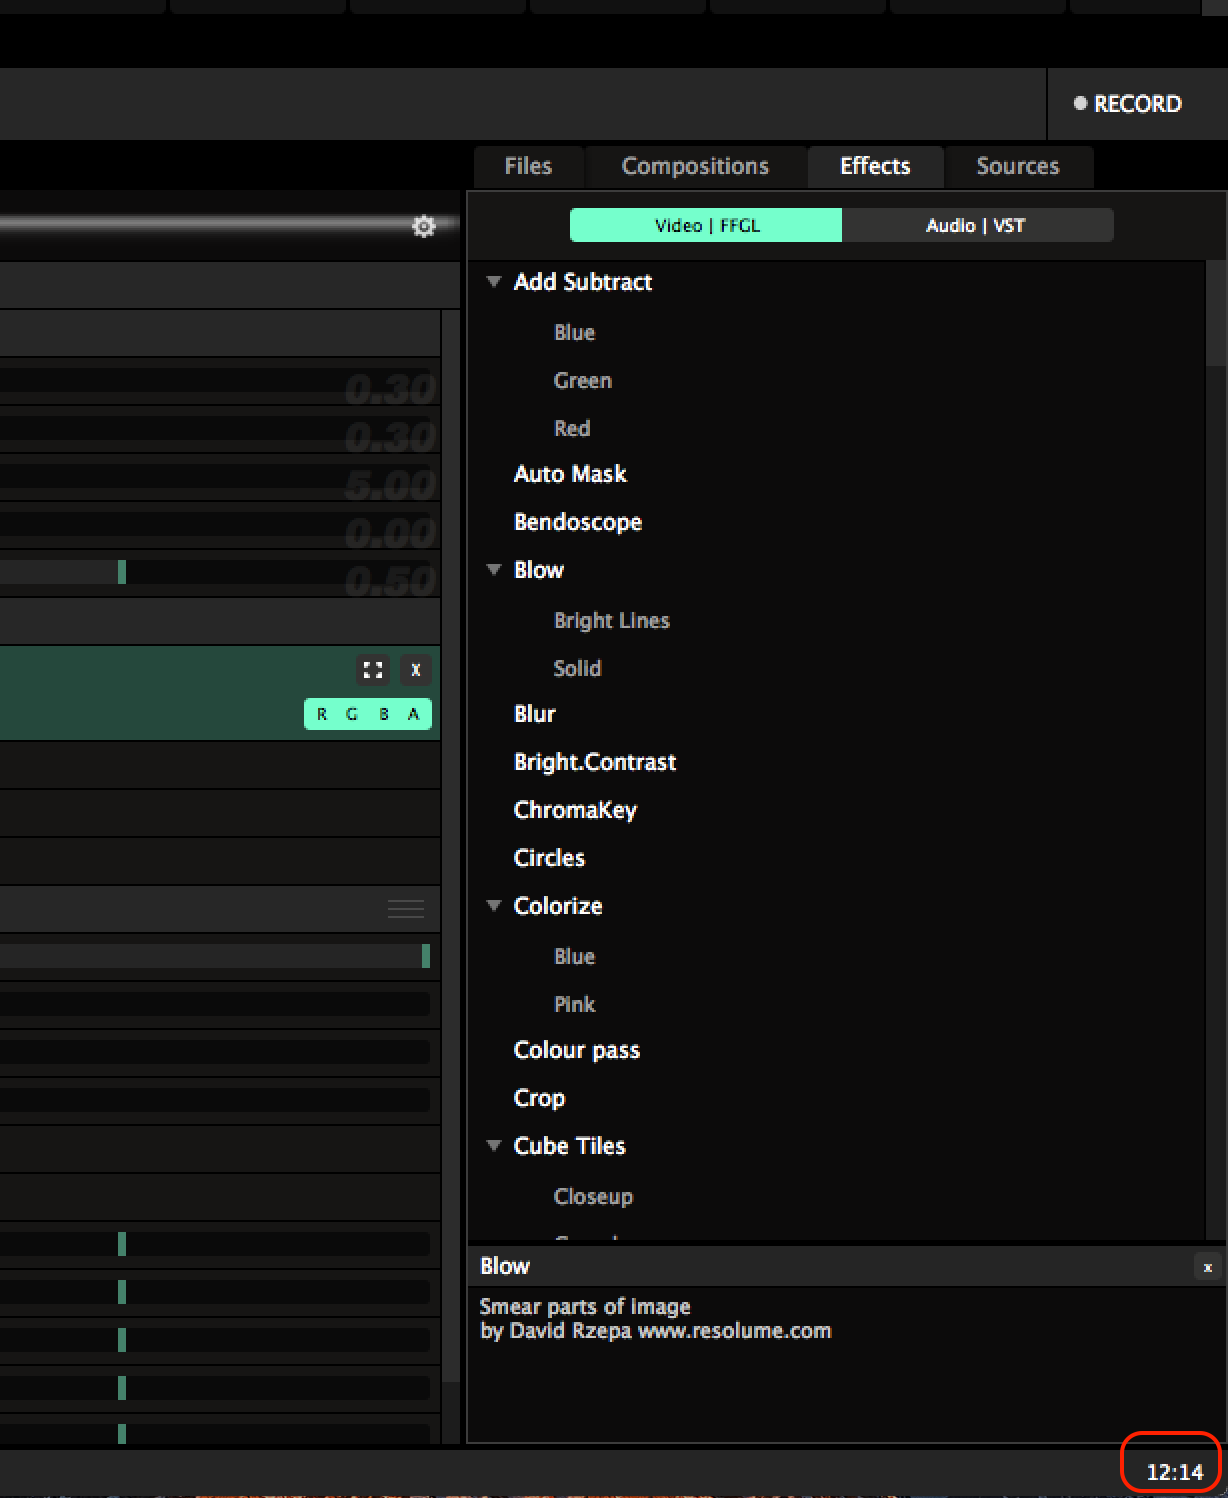Toggle the G channel button
1228x1498 pixels.
[352, 714]
